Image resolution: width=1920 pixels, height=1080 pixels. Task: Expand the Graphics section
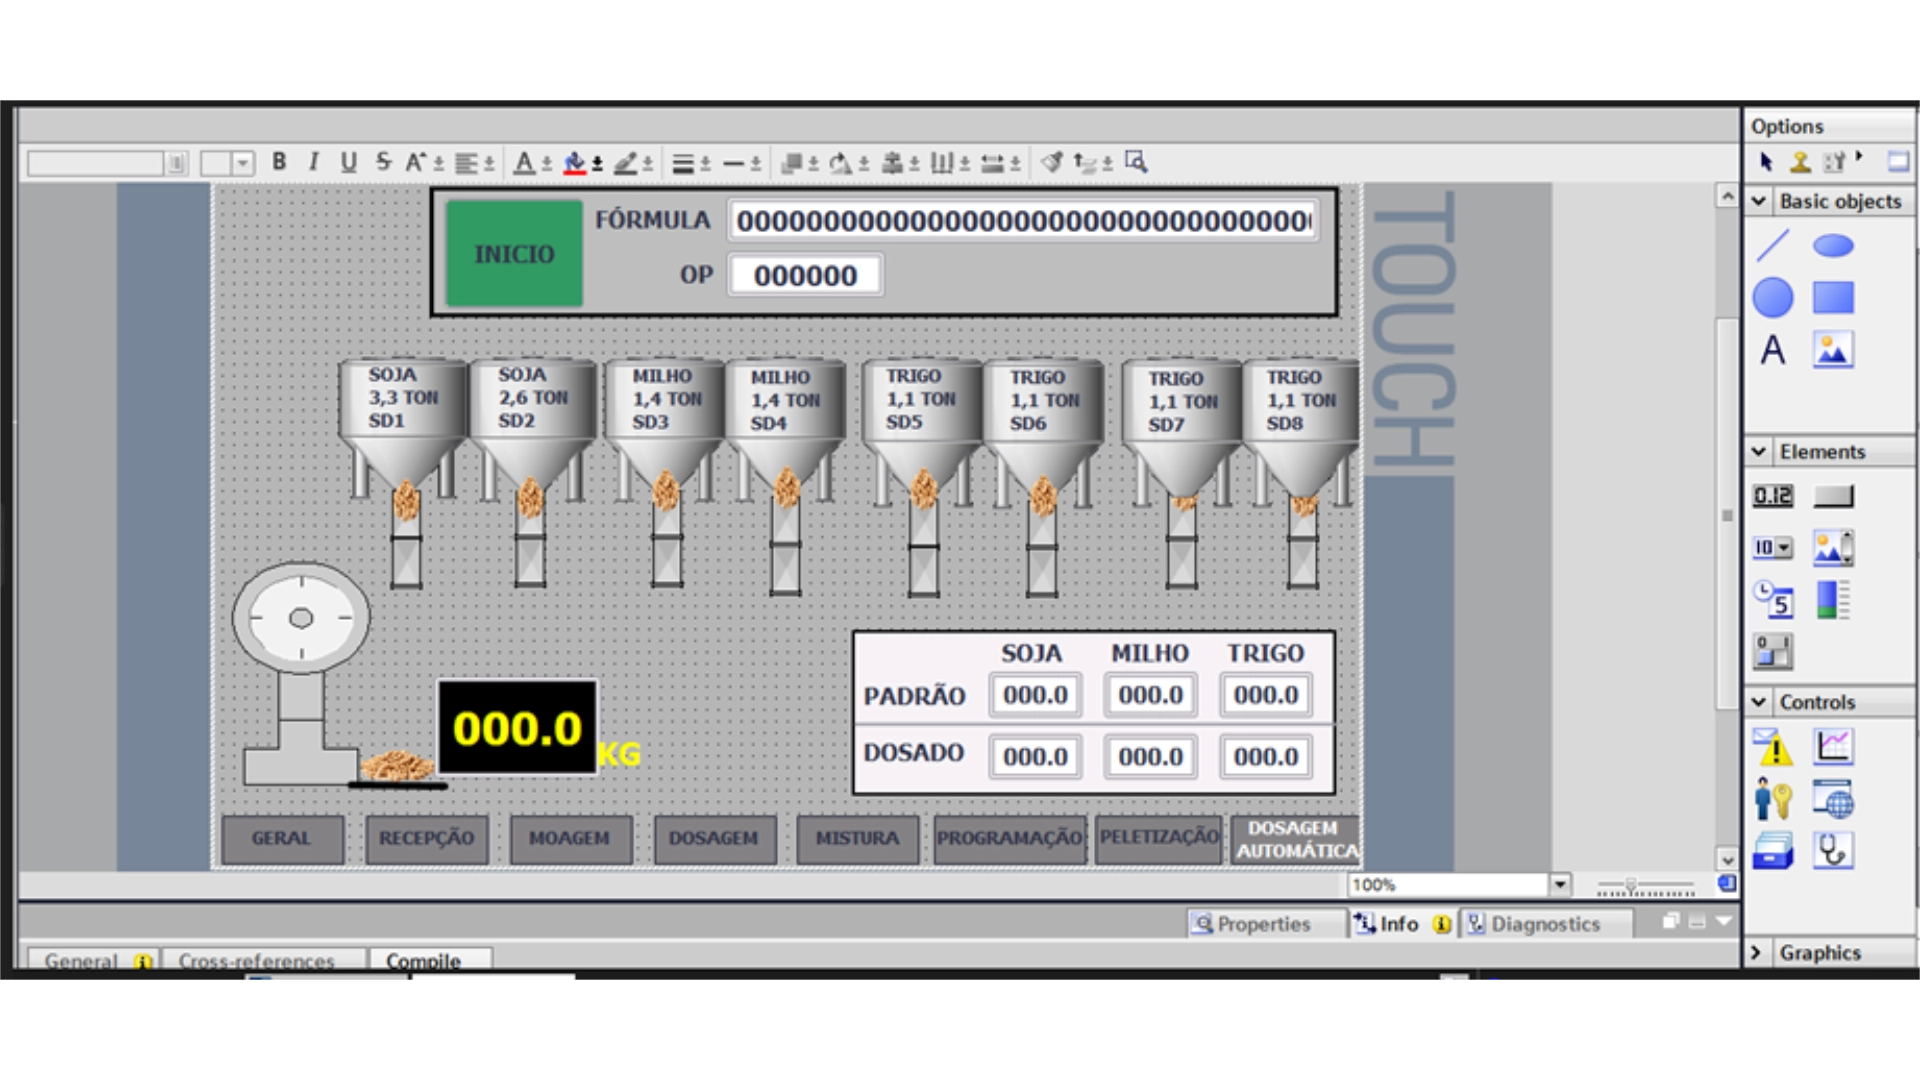tap(1756, 953)
